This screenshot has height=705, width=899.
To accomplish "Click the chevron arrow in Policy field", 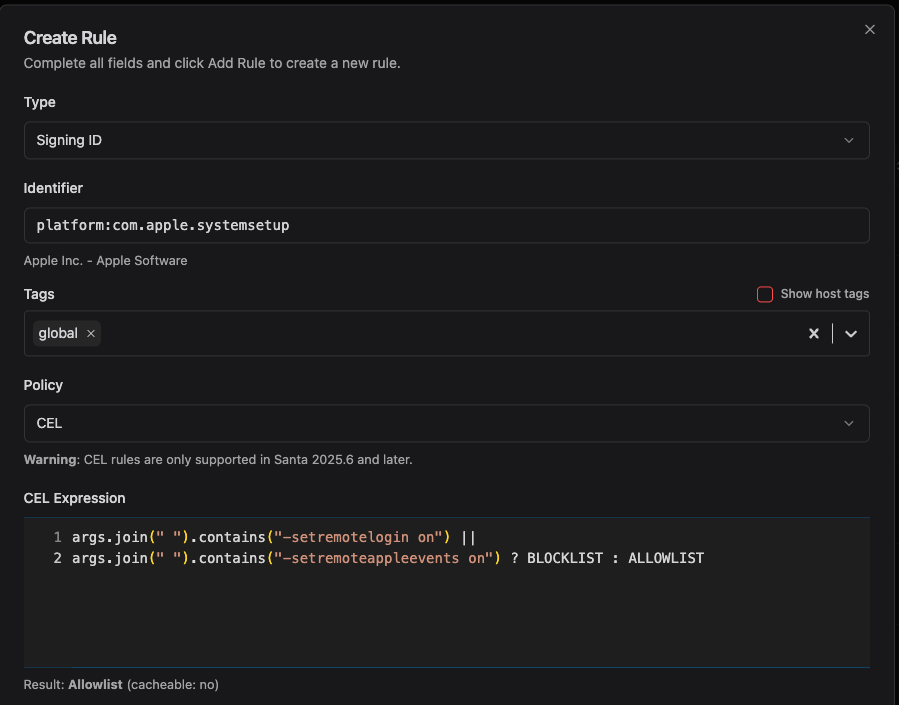I will click(x=848, y=423).
